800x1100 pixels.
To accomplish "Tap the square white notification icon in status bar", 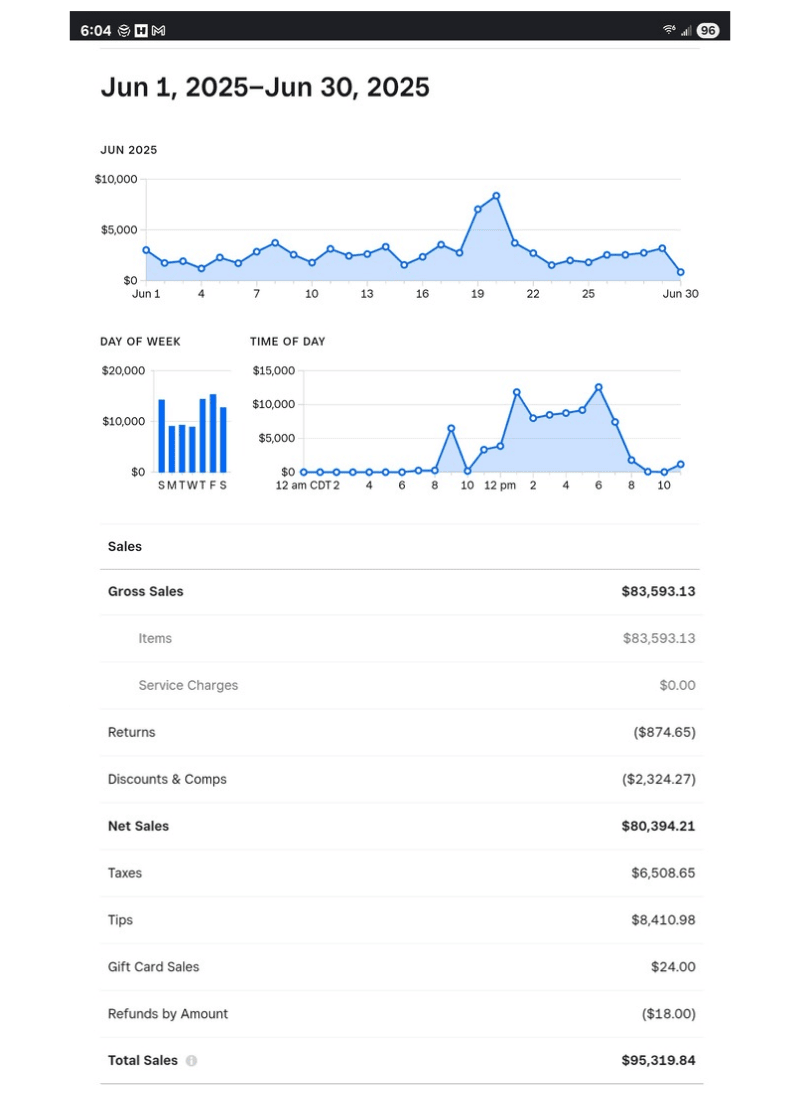I will pos(141,31).
